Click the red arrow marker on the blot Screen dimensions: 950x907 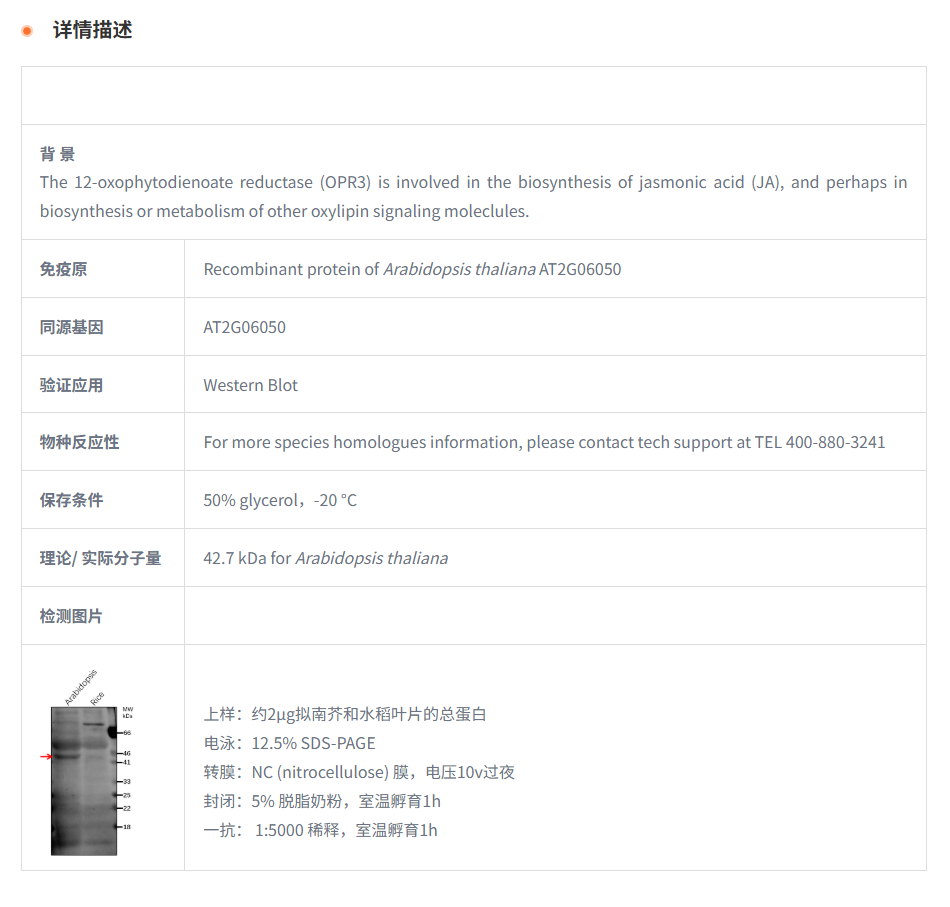47,756
